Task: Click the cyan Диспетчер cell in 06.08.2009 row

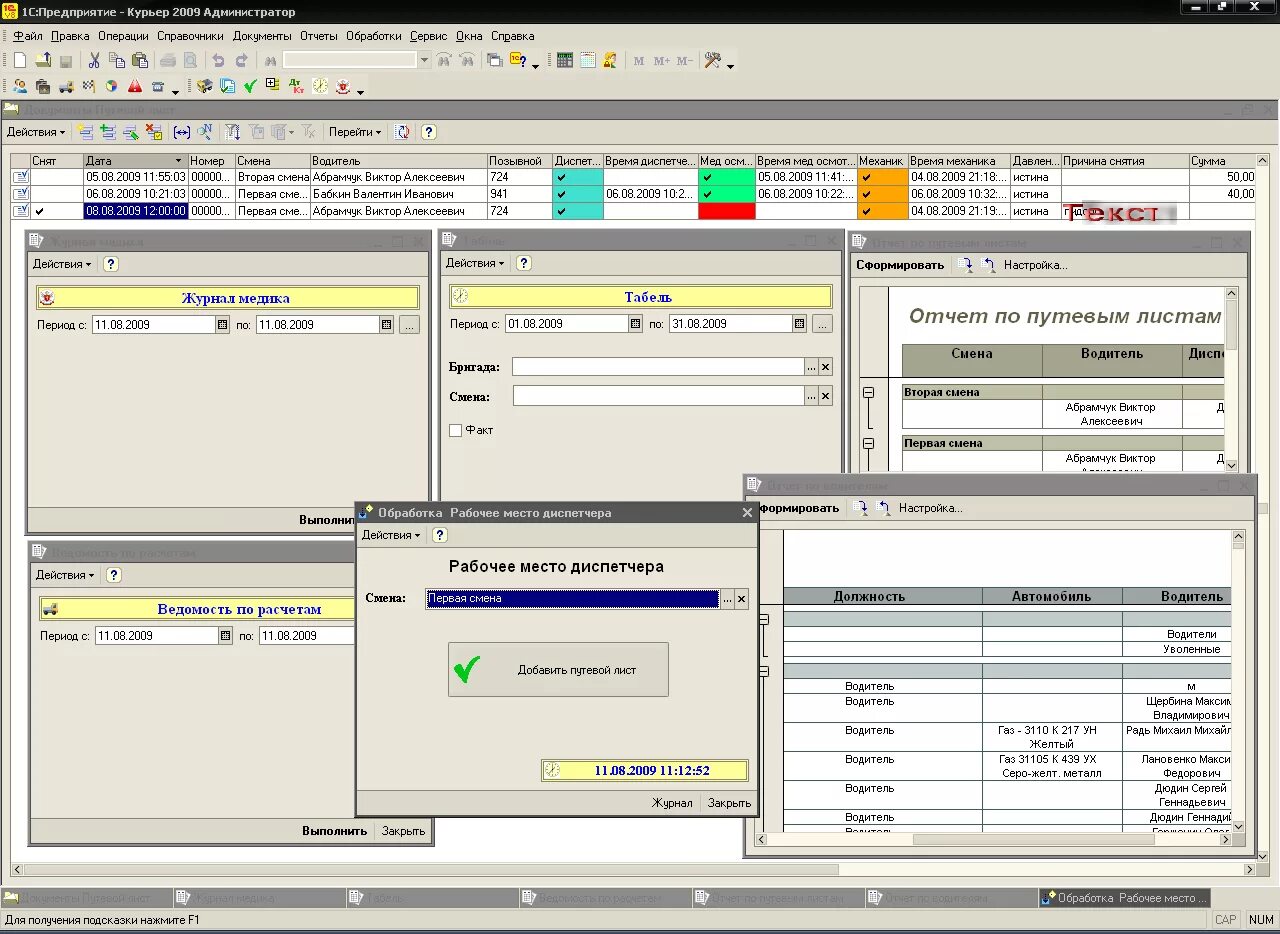Action: pyautogui.click(x=578, y=195)
